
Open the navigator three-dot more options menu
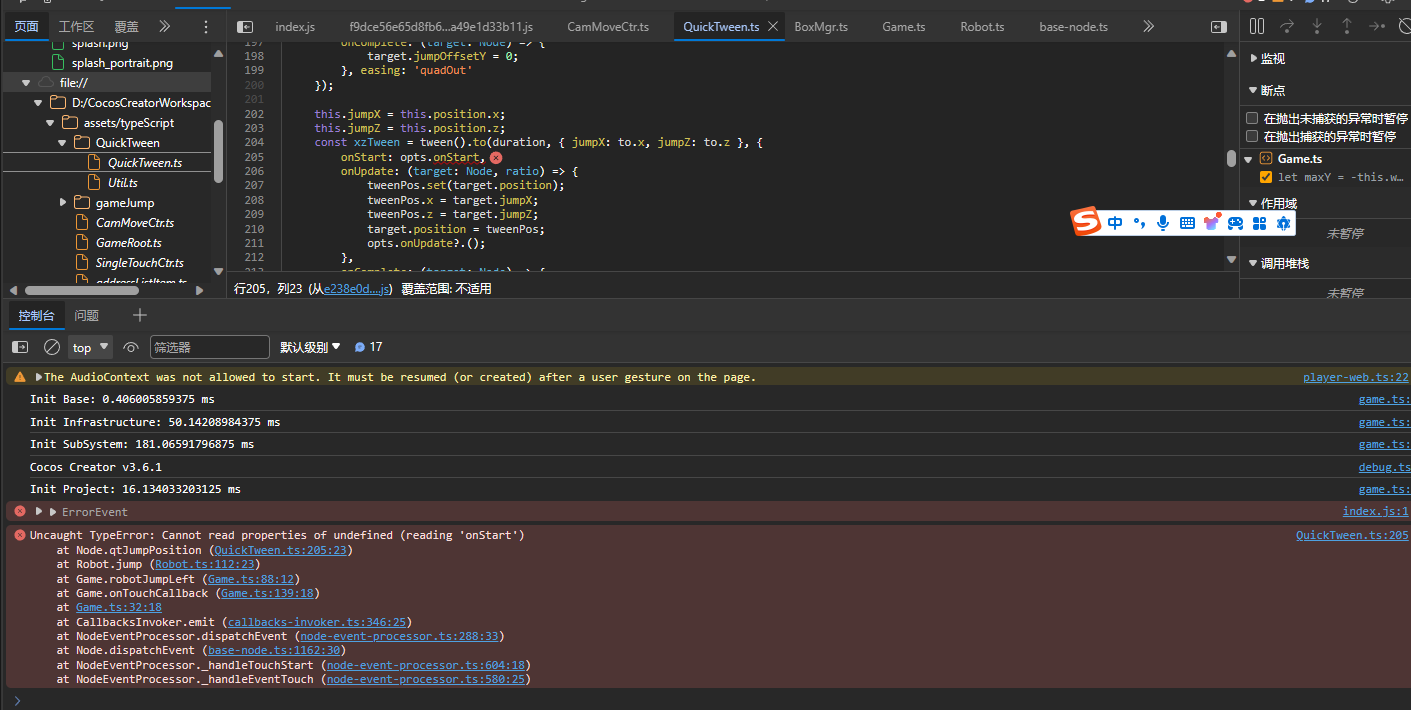(206, 27)
